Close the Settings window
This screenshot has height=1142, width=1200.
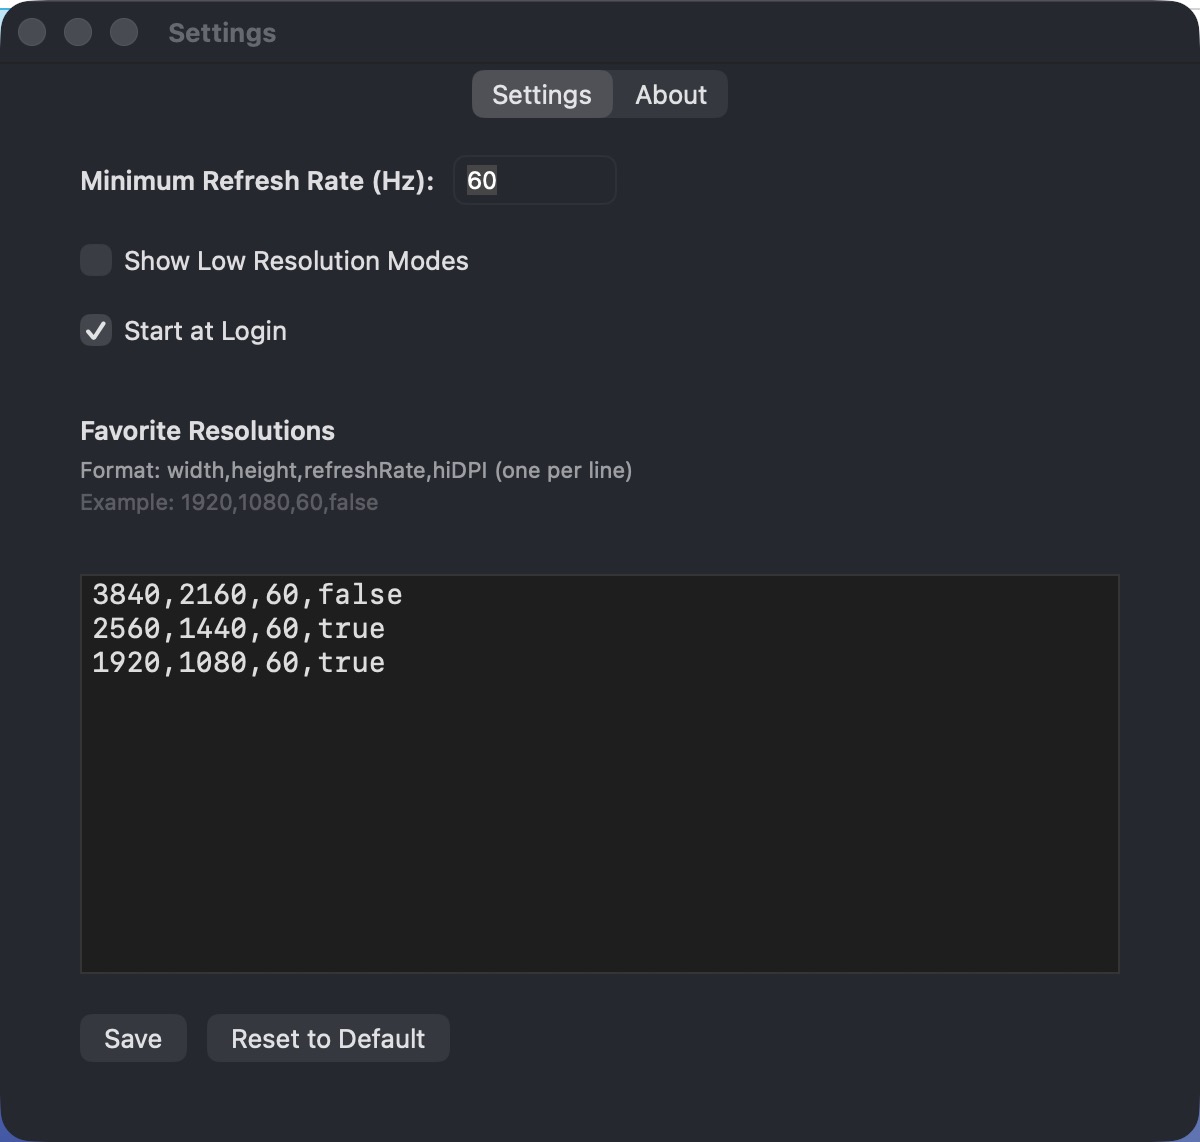coord(32,32)
